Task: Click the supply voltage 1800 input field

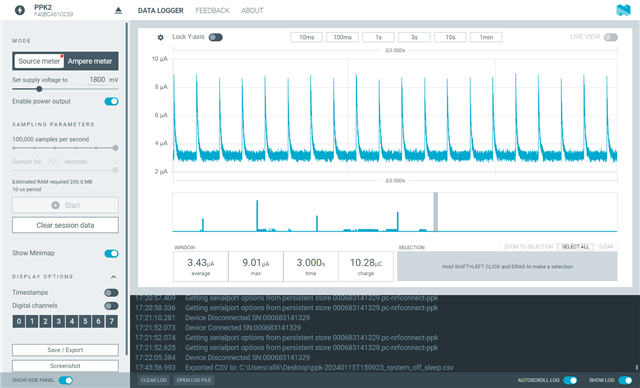Action: pos(97,80)
